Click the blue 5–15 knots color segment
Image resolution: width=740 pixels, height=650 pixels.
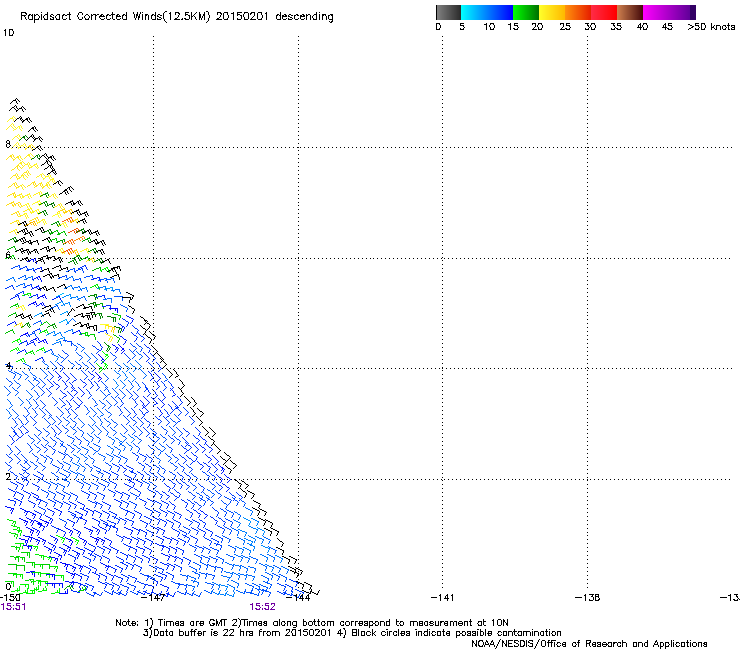click(x=487, y=12)
